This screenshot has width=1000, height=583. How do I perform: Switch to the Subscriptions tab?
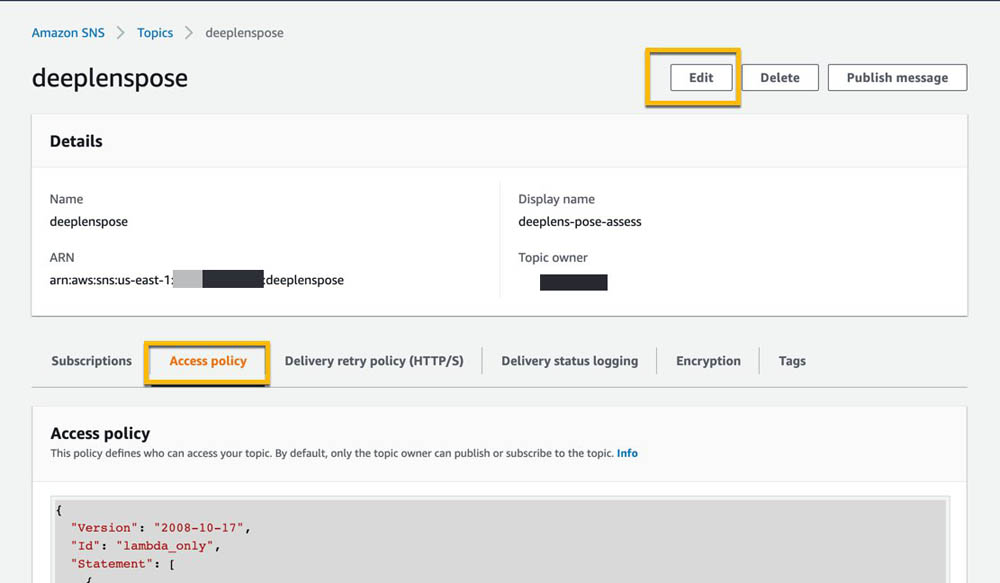tap(92, 361)
